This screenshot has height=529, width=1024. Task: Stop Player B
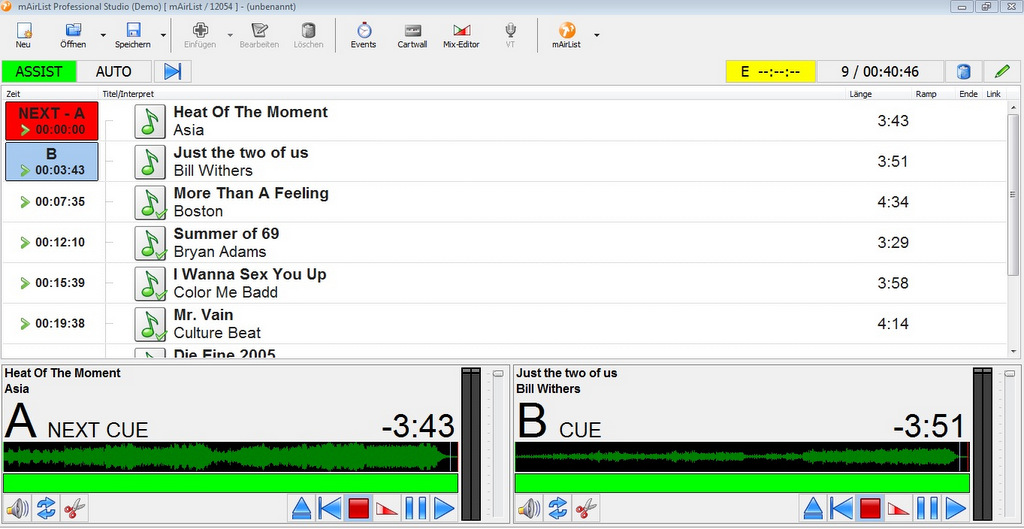click(871, 507)
